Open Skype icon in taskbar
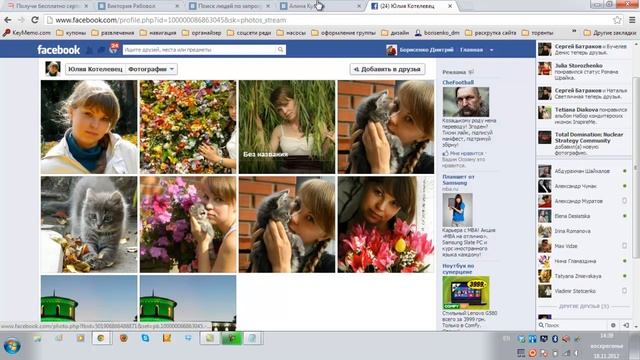 click(x=145, y=338)
